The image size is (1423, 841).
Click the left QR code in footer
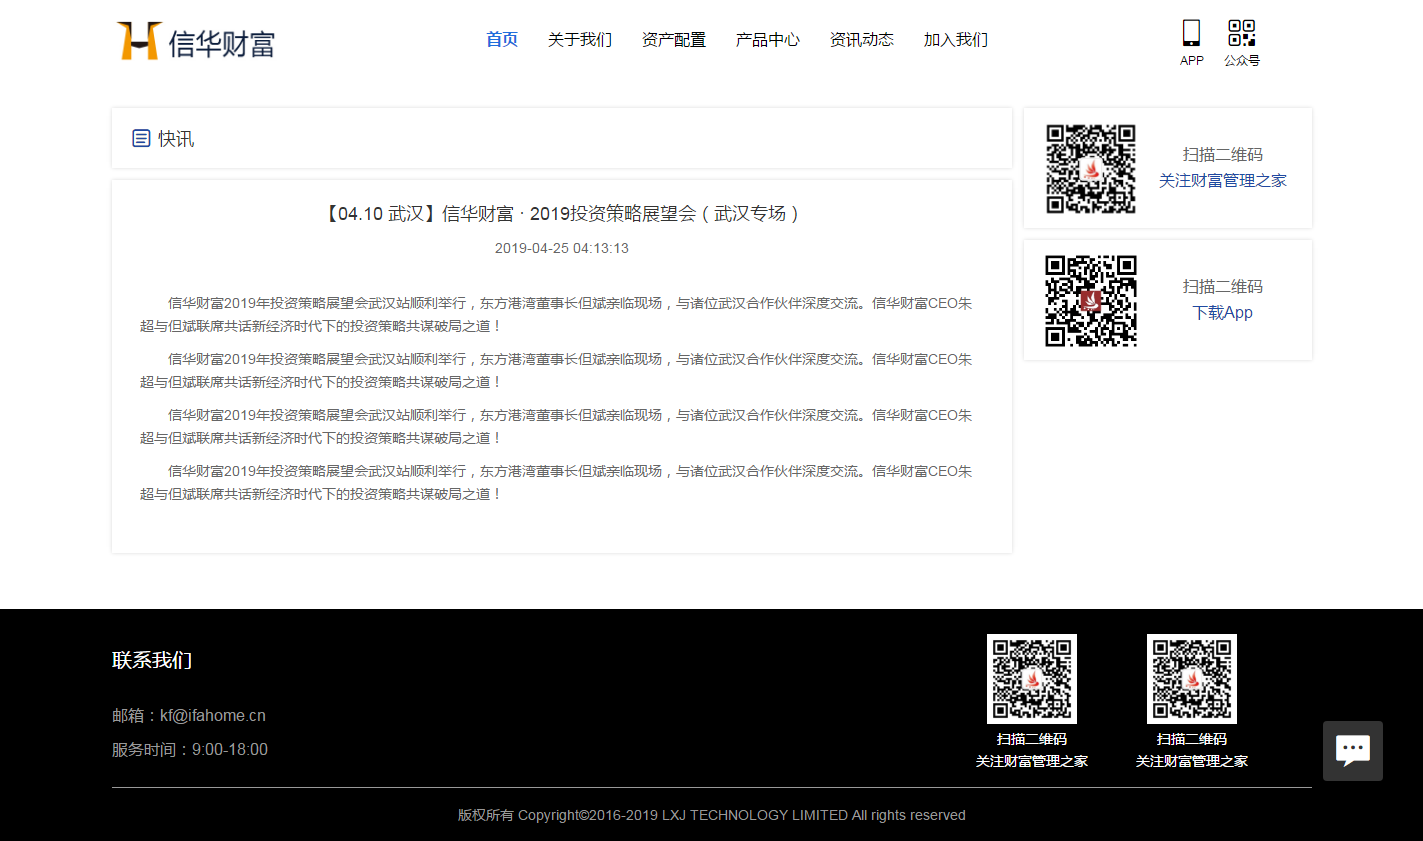(1031, 678)
